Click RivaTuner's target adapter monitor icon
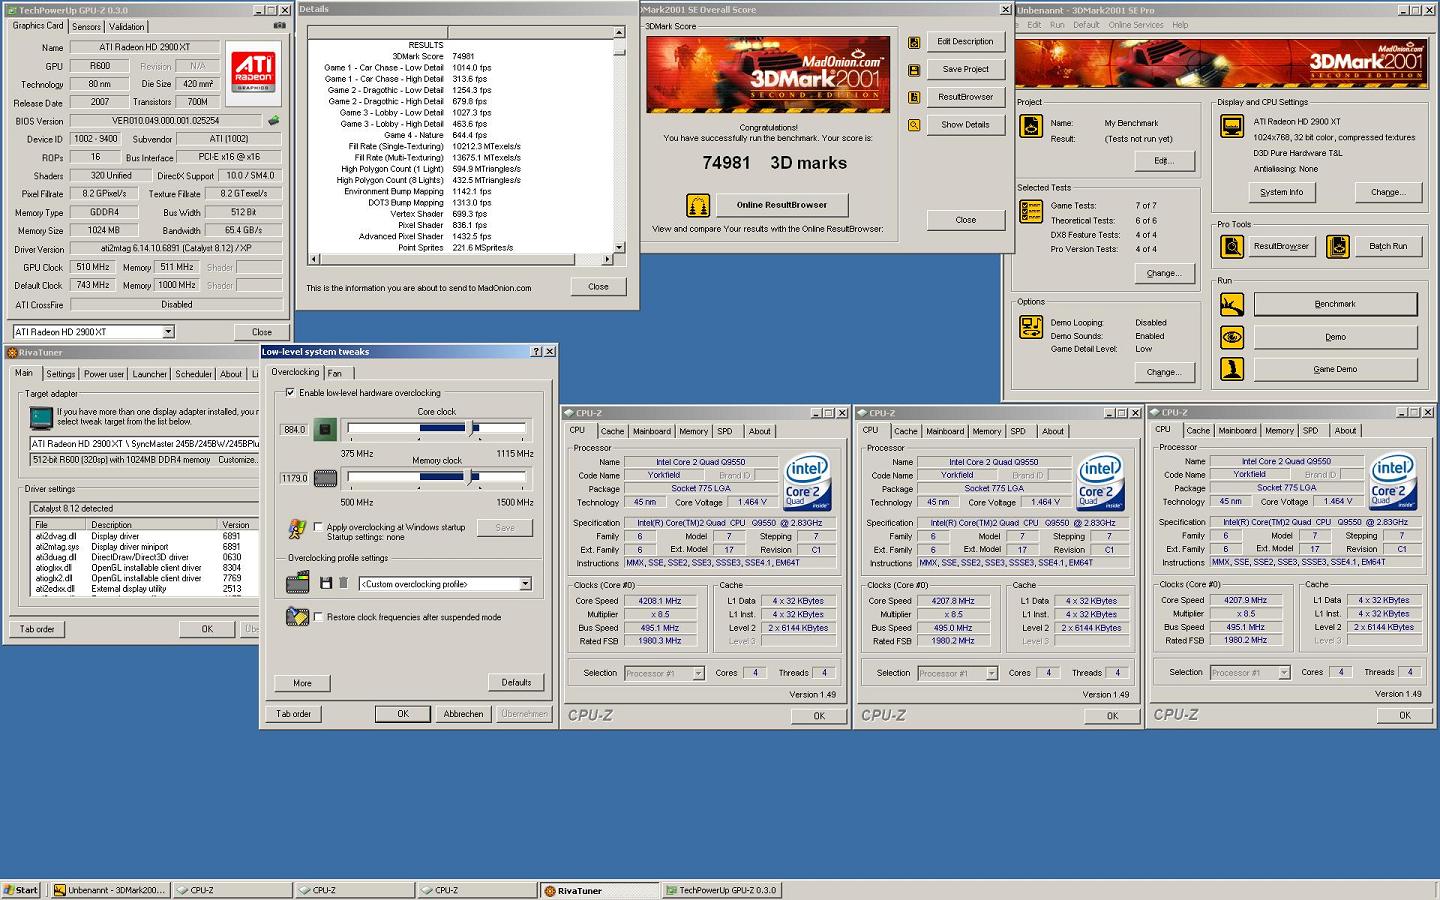 point(41,418)
